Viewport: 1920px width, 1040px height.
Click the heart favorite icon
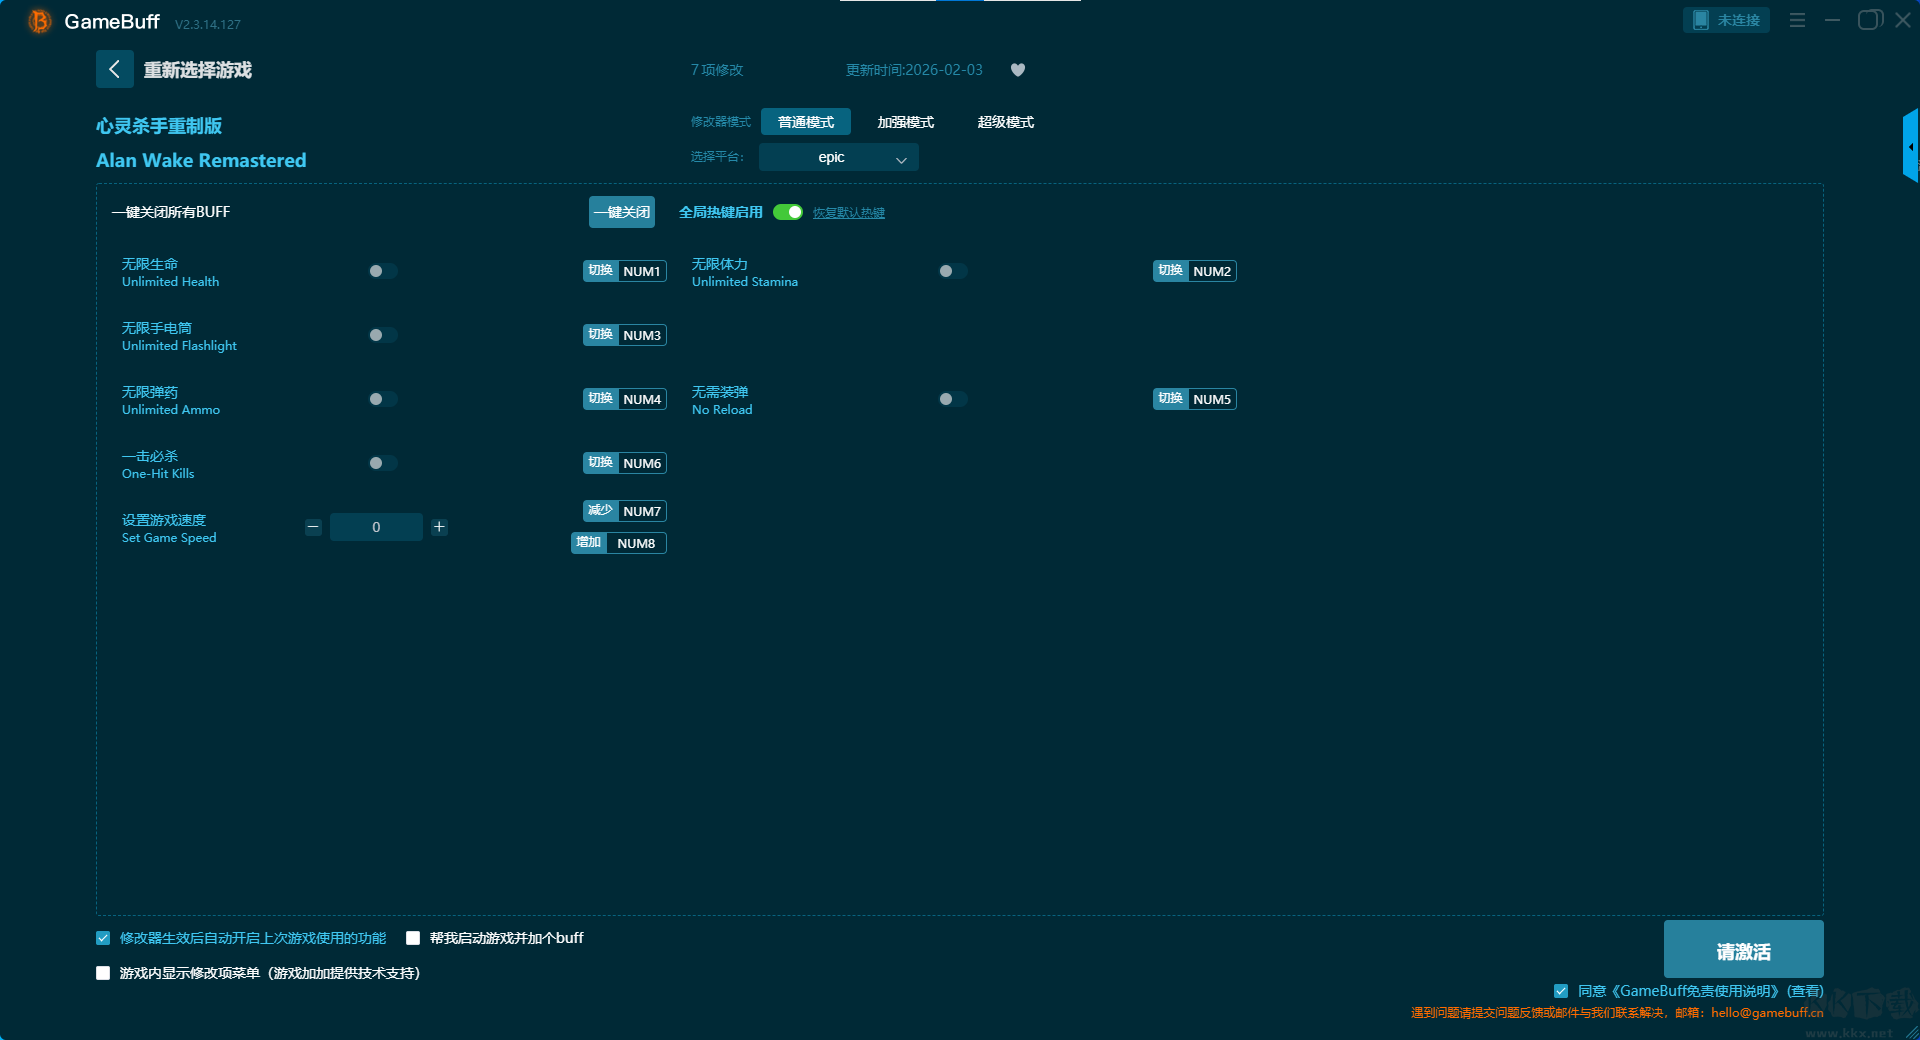[1017, 70]
